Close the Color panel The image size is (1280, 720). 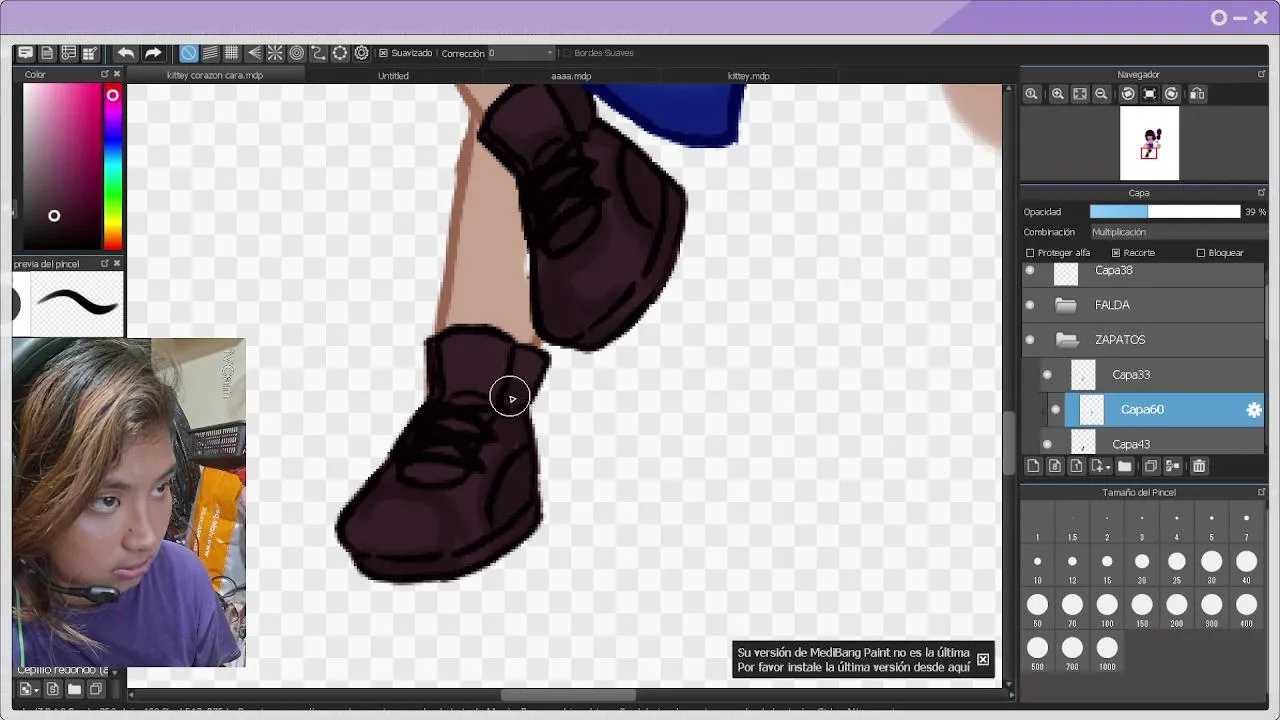(117, 74)
